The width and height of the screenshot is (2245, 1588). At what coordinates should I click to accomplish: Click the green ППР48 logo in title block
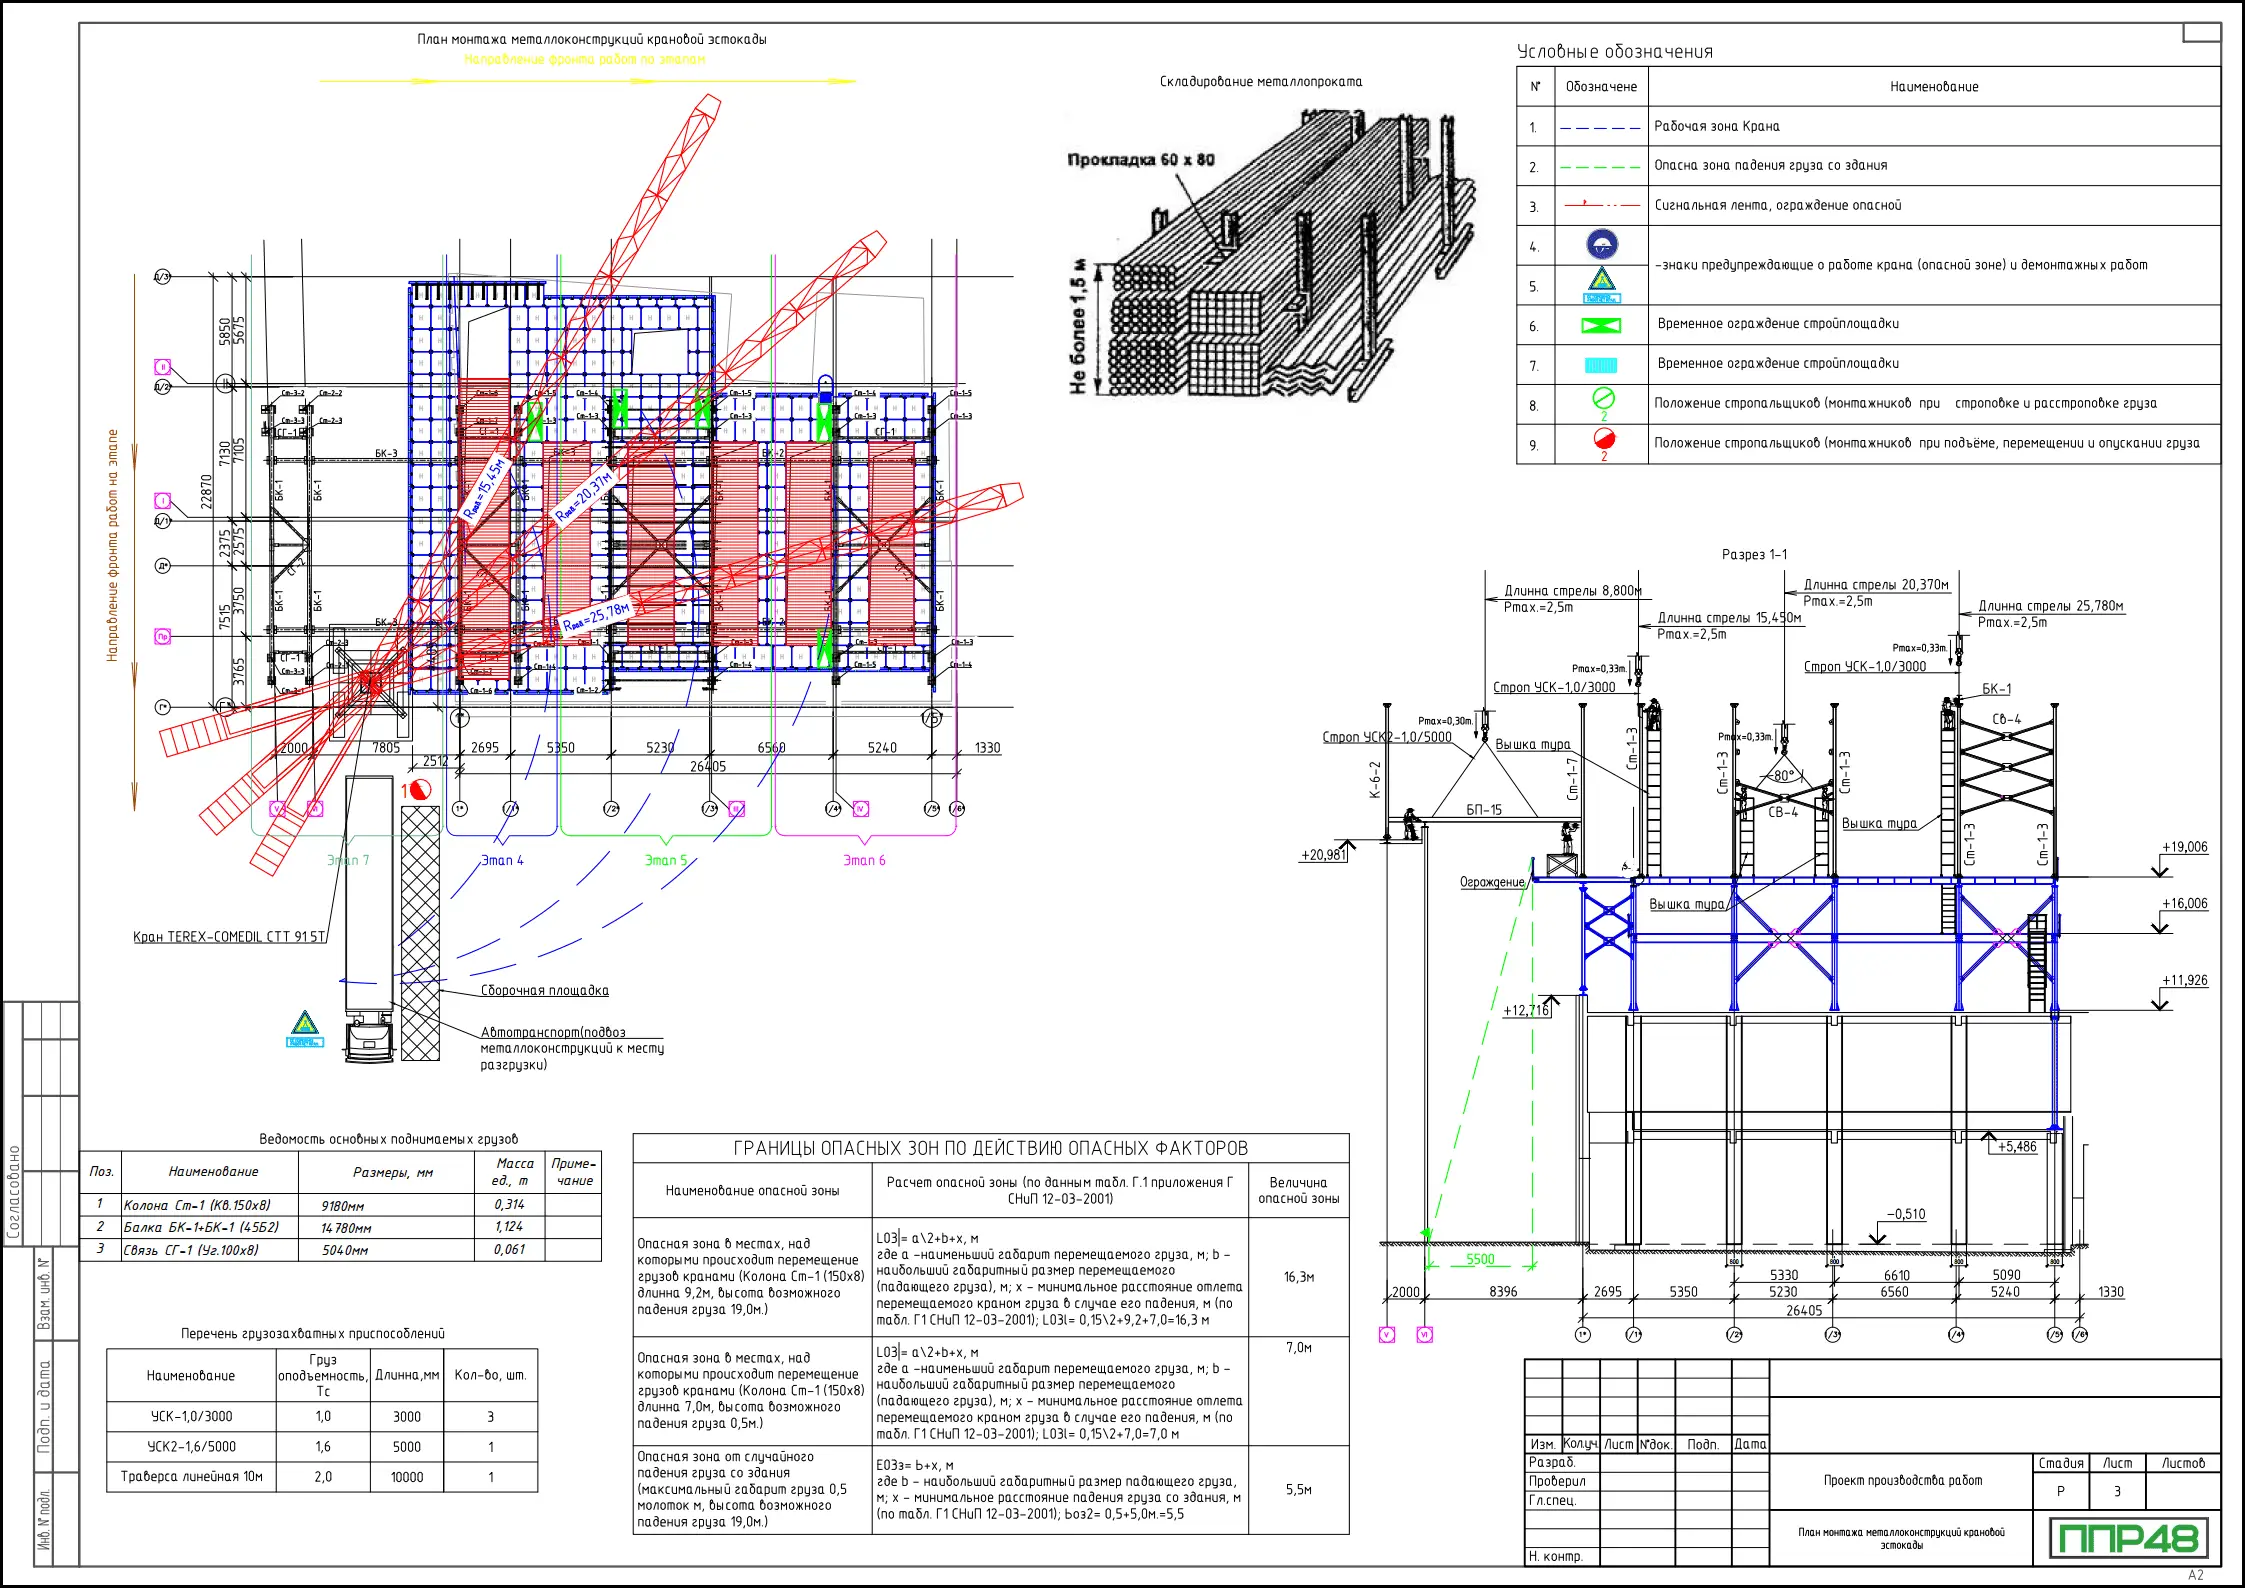[2127, 1538]
